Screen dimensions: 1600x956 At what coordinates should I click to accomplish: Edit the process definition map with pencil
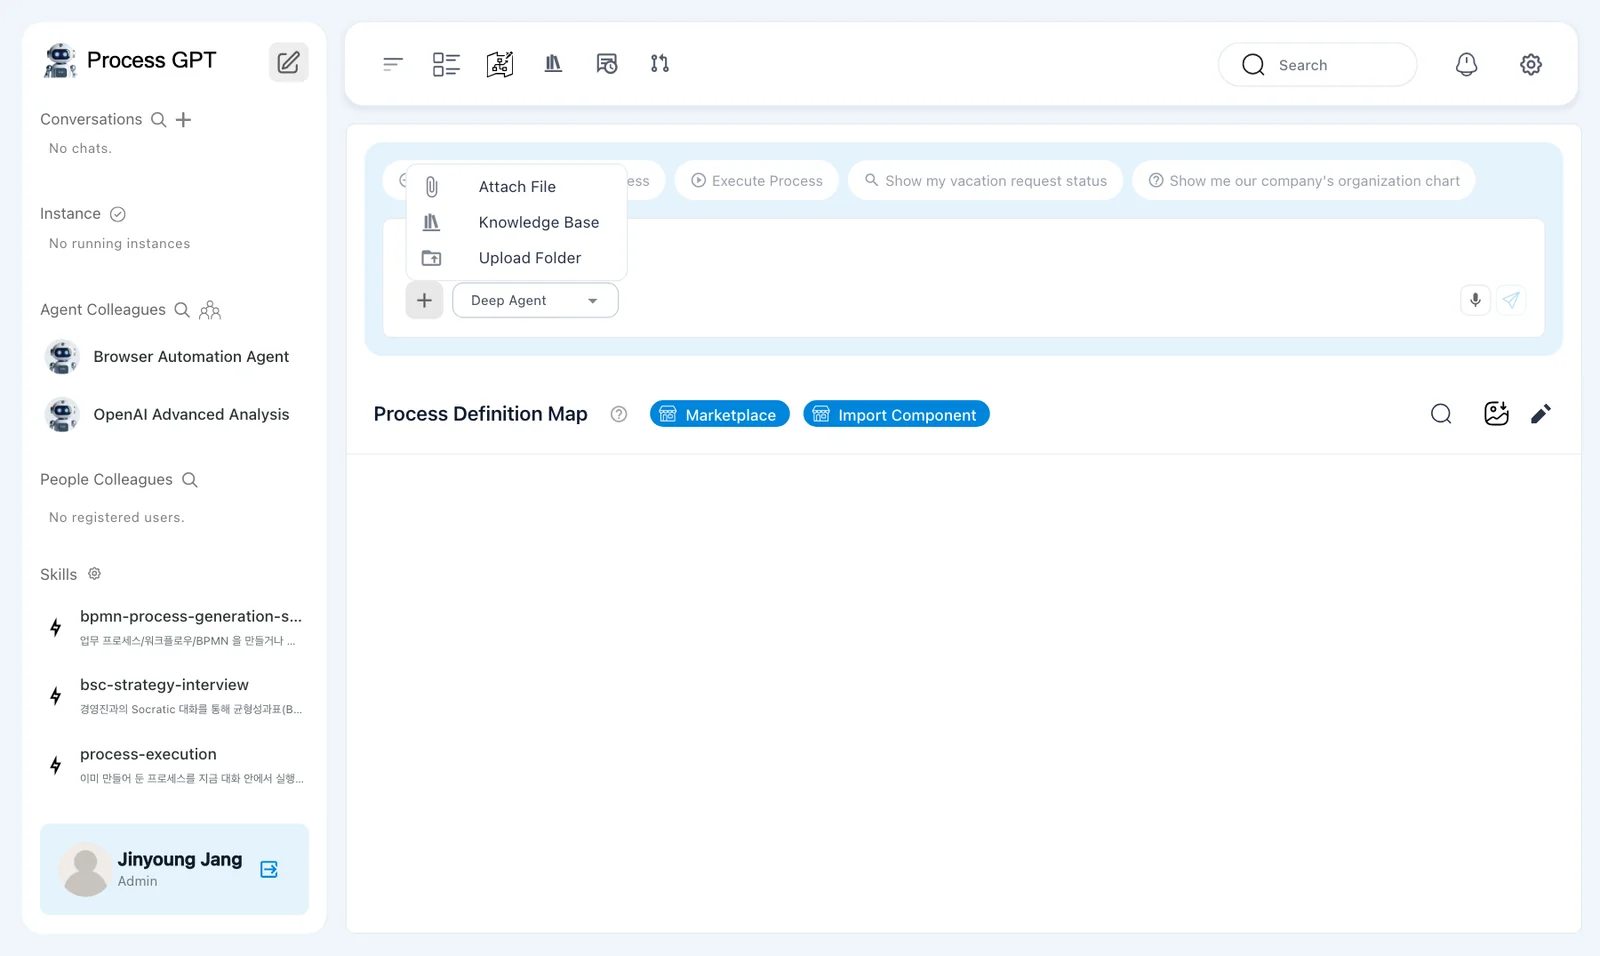coord(1541,414)
